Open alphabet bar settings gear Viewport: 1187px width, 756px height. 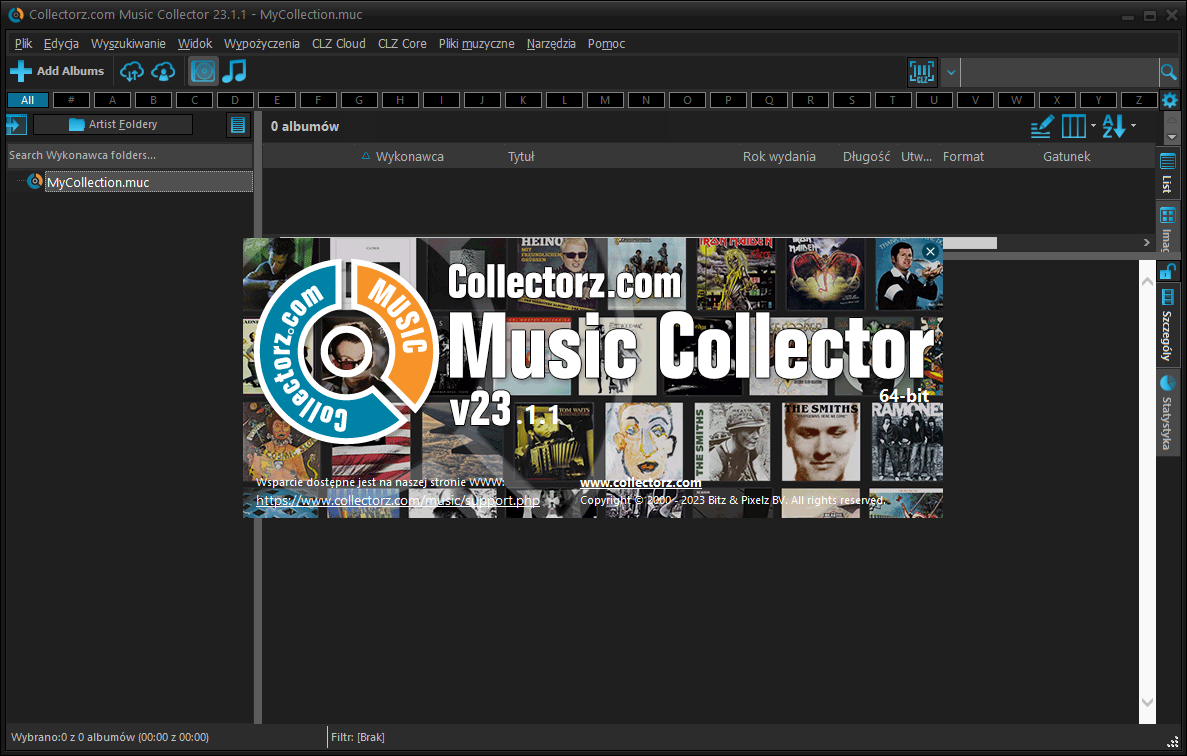1170,100
